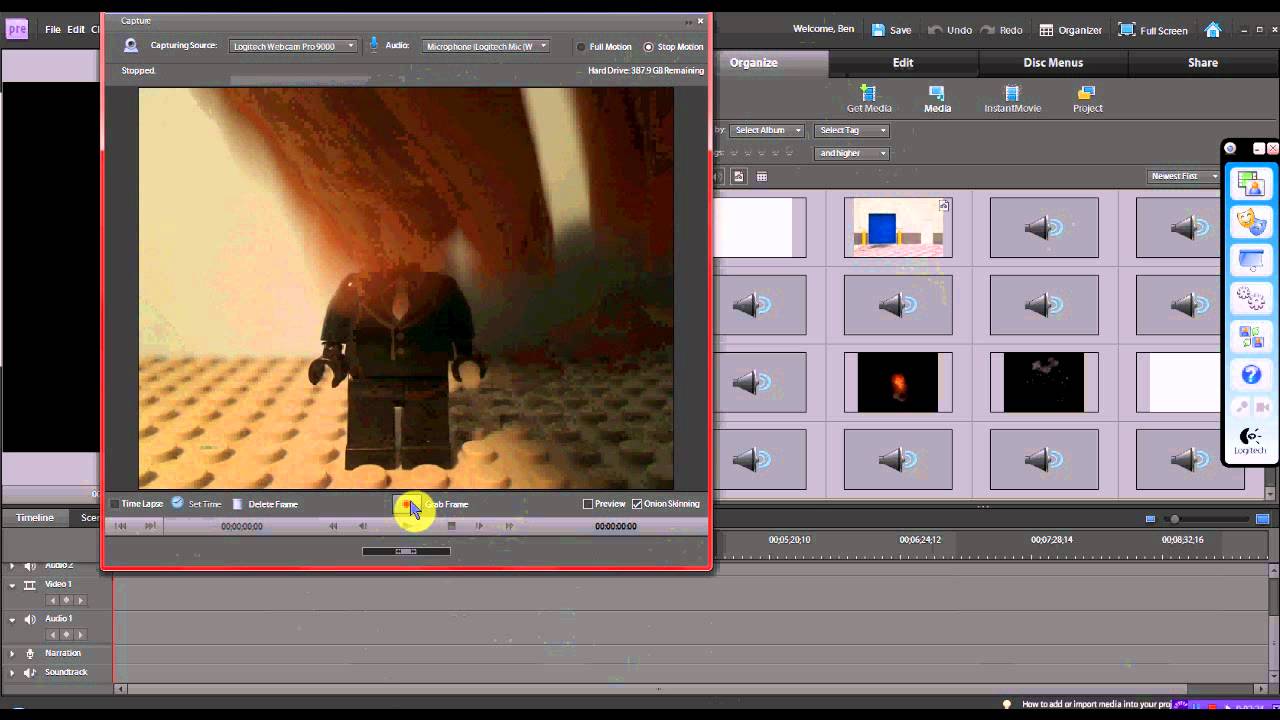This screenshot has width=1280, height=720.
Task: Click rewind button in Capture window
Action: tap(333, 526)
